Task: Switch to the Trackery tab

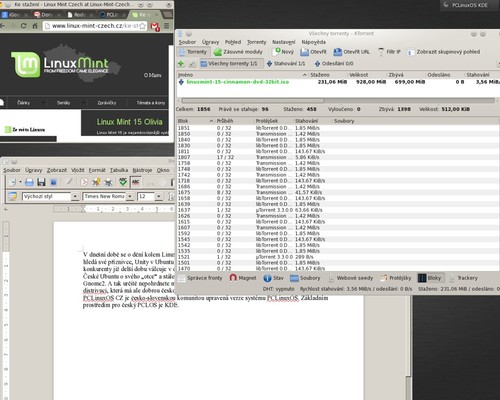Action: click(x=464, y=278)
